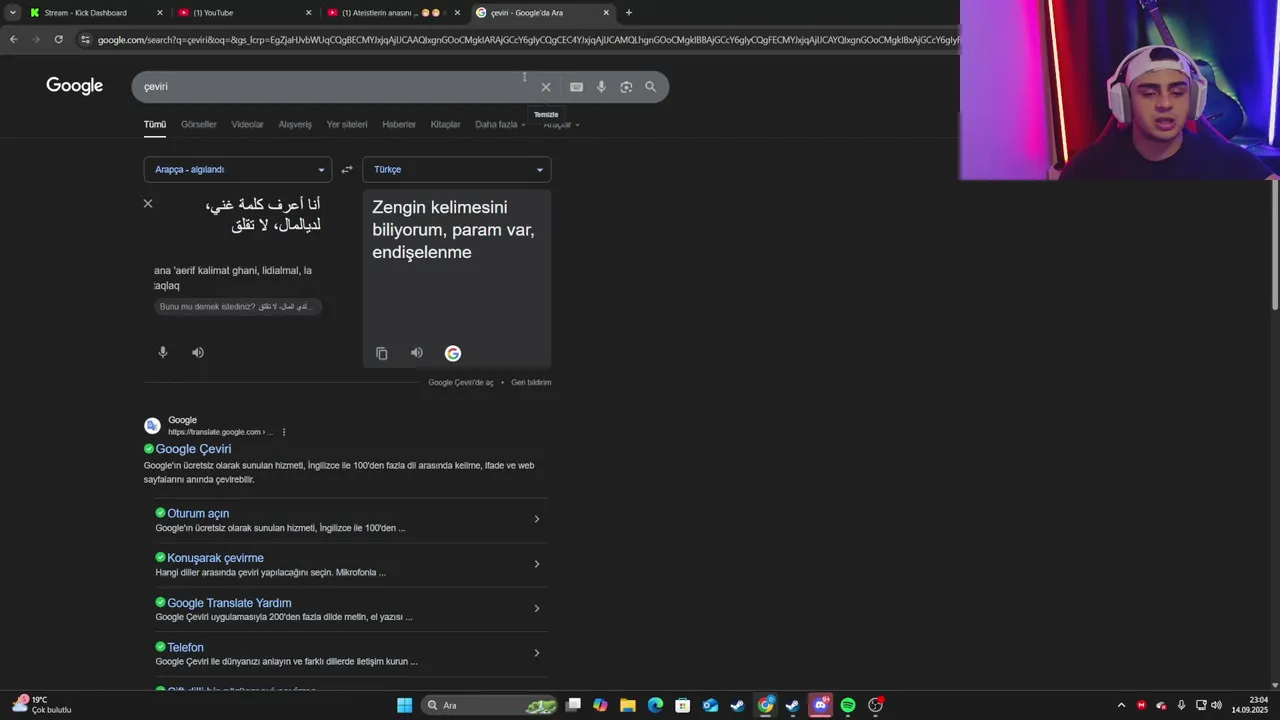Click the browser address bar URL
The height and width of the screenshot is (720, 1280).
pos(527,40)
